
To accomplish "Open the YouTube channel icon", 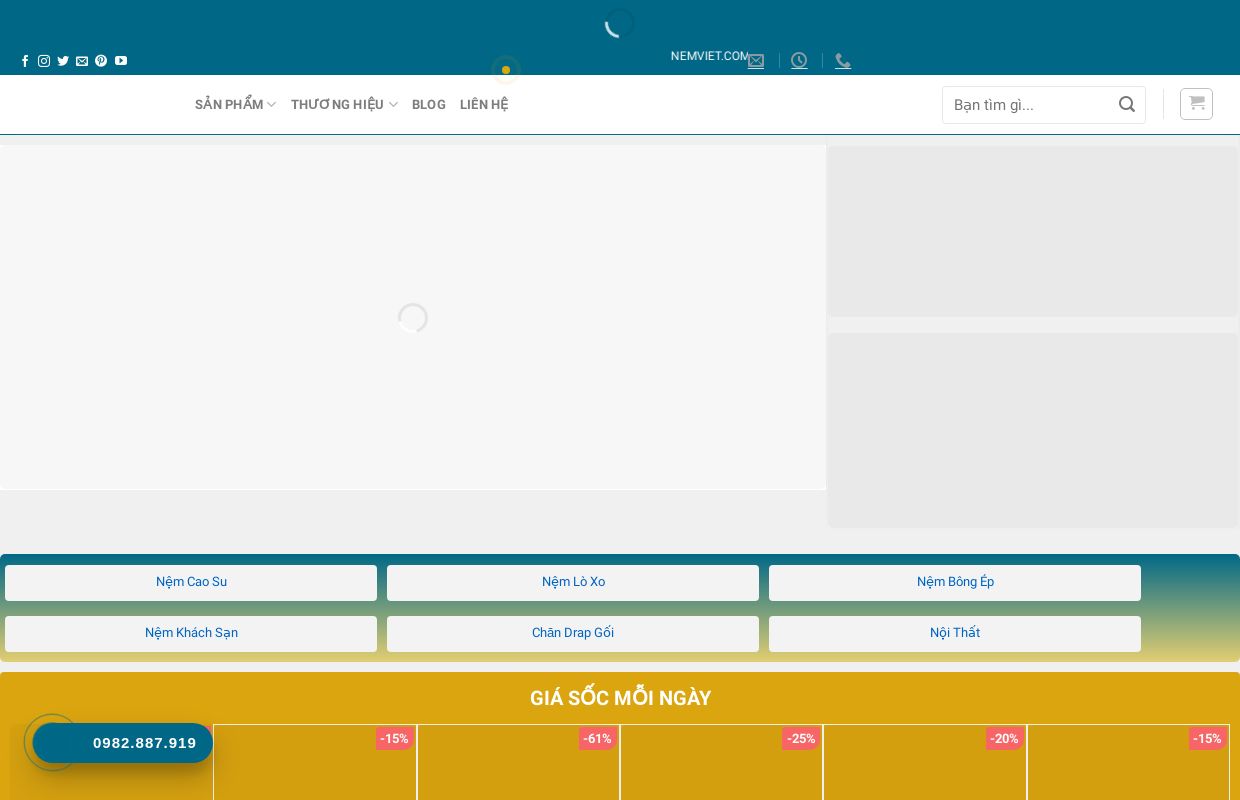I will (121, 61).
